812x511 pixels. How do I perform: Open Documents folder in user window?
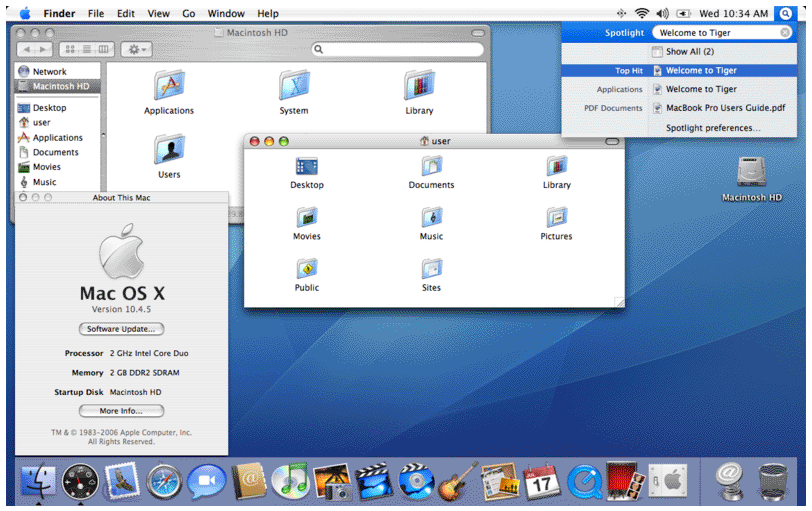(x=431, y=172)
